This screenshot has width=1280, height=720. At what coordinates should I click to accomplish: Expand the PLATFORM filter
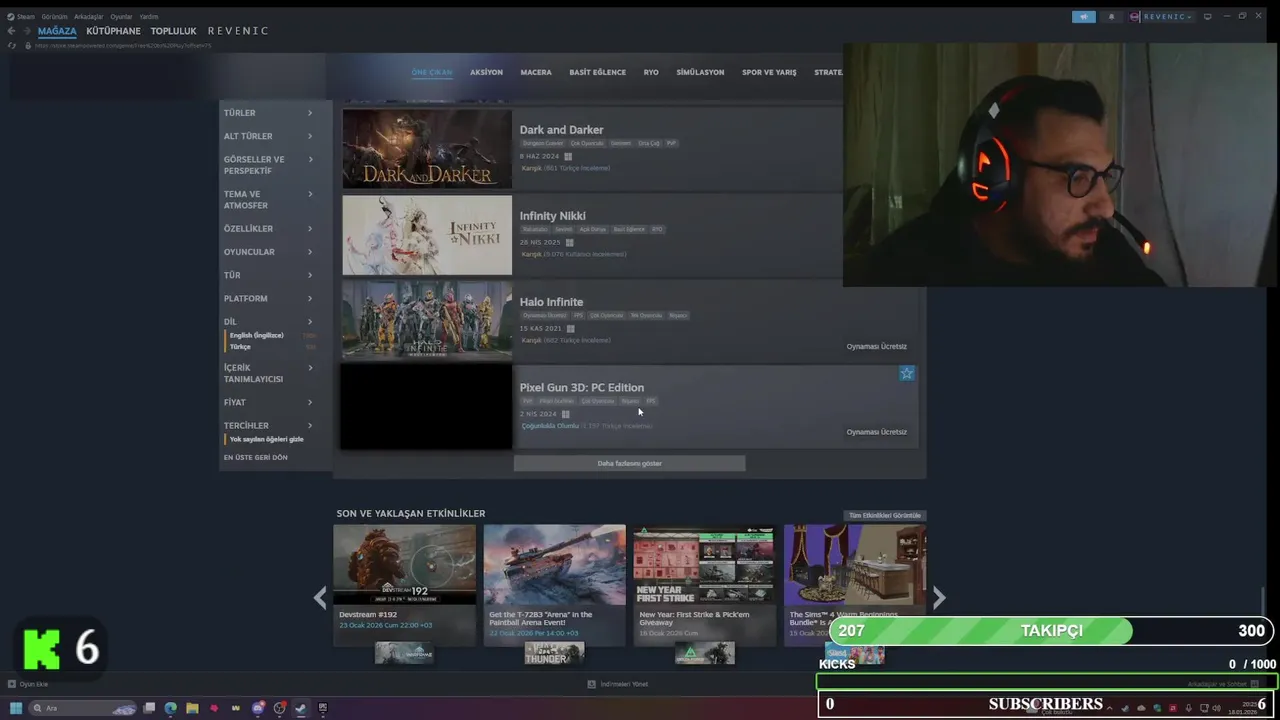(268, 298)
